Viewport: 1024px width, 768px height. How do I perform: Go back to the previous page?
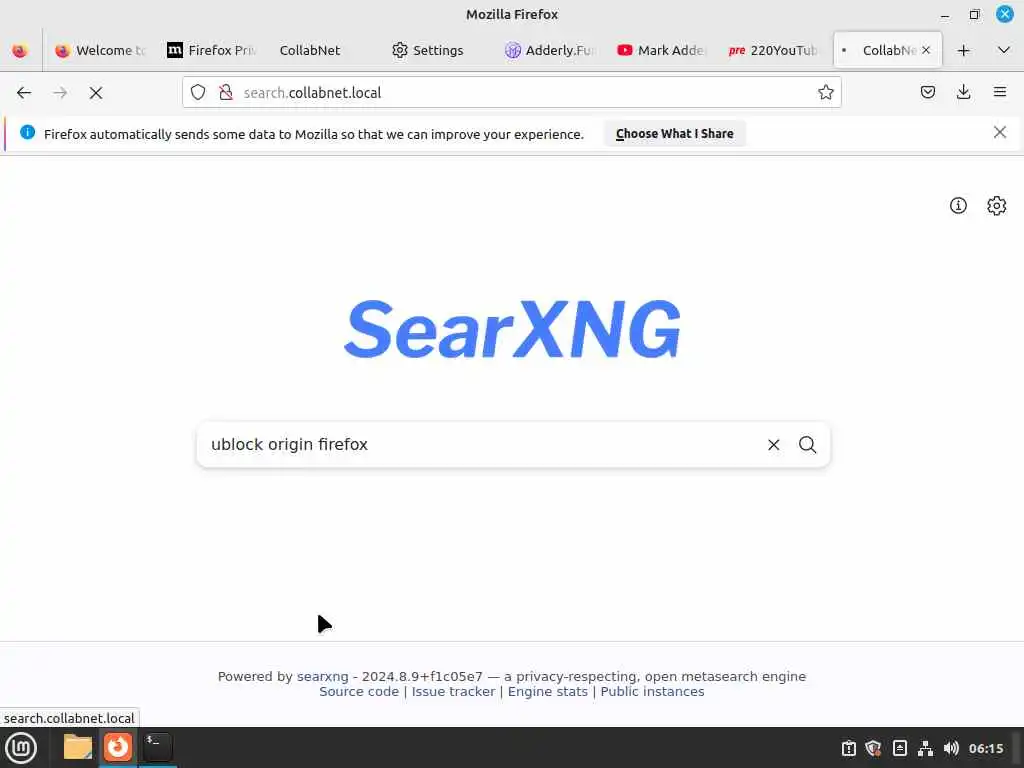click(x=24, y=93)
